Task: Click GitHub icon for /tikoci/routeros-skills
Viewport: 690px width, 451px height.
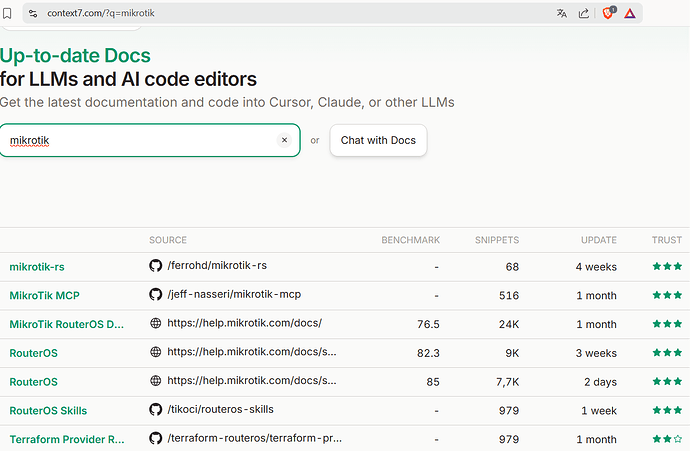Action: point(155,410)
